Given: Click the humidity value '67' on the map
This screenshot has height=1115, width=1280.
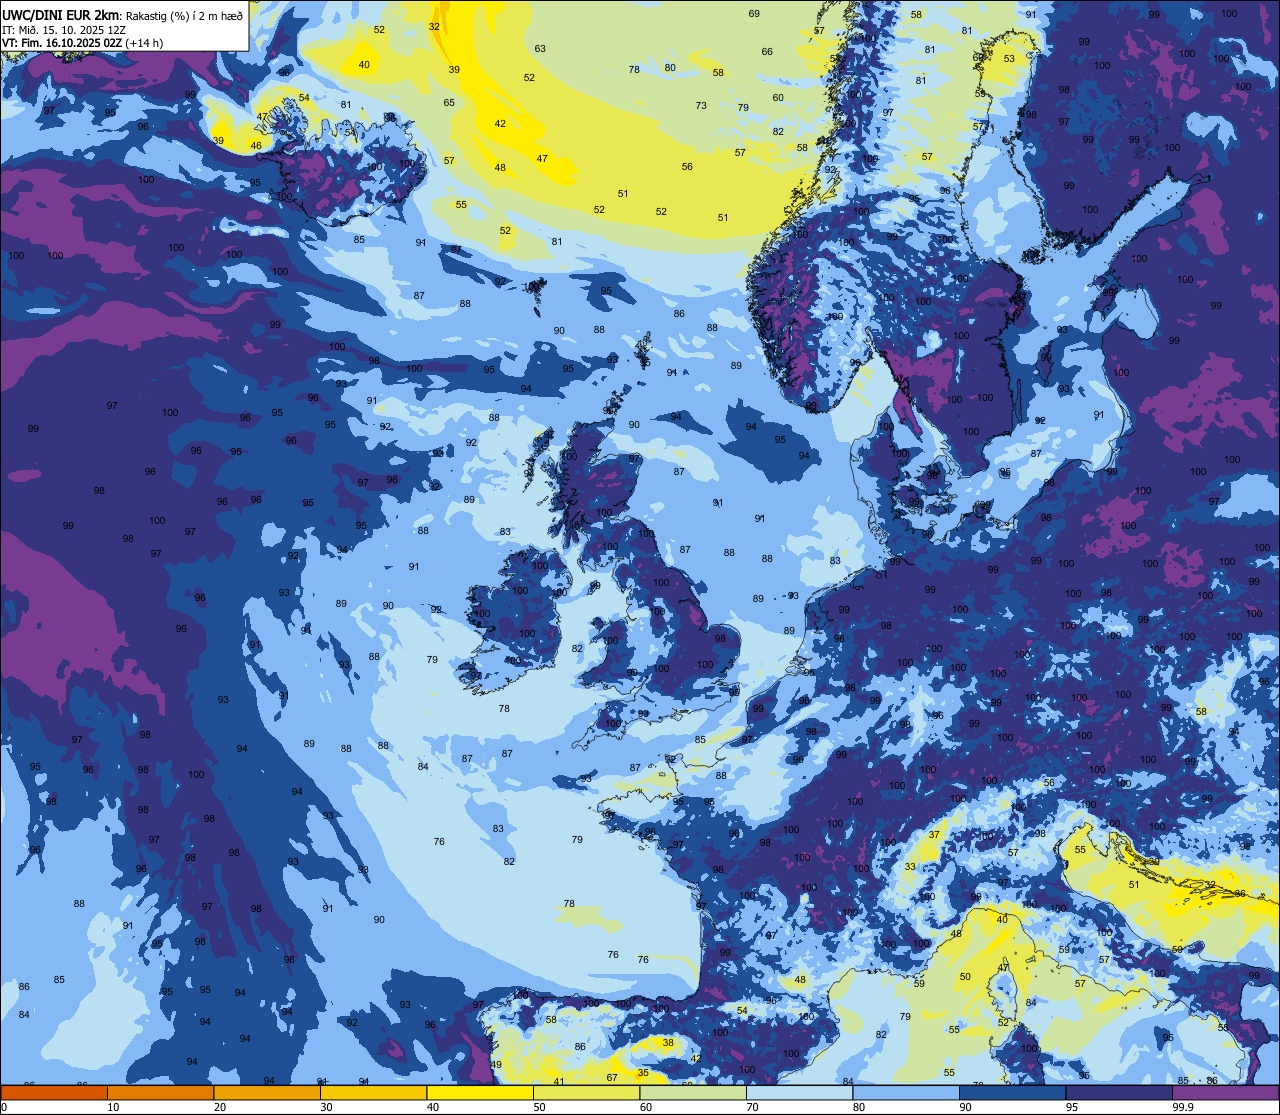Looking at the screenshot, I should (612, 1077).
